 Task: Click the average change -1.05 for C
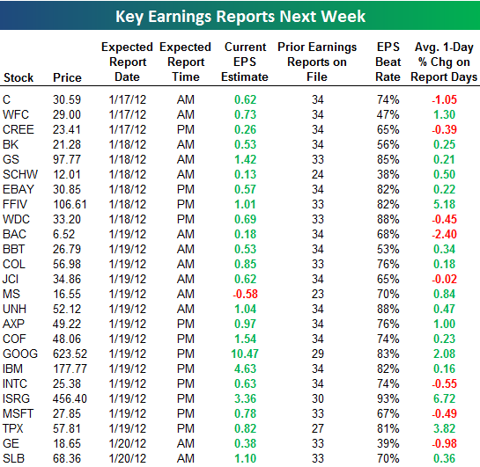pyautogui.click(x=444, y=100)
